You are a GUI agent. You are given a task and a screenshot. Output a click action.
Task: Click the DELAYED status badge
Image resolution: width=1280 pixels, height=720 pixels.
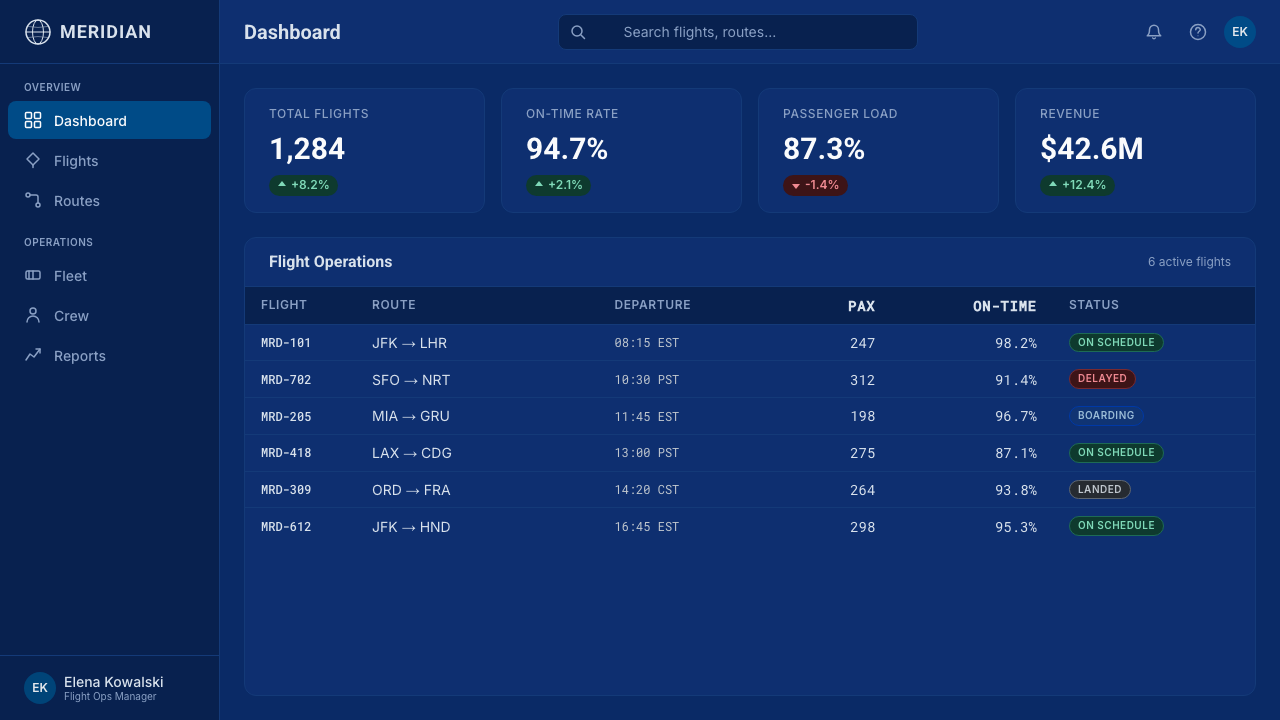pos(1102,379)
